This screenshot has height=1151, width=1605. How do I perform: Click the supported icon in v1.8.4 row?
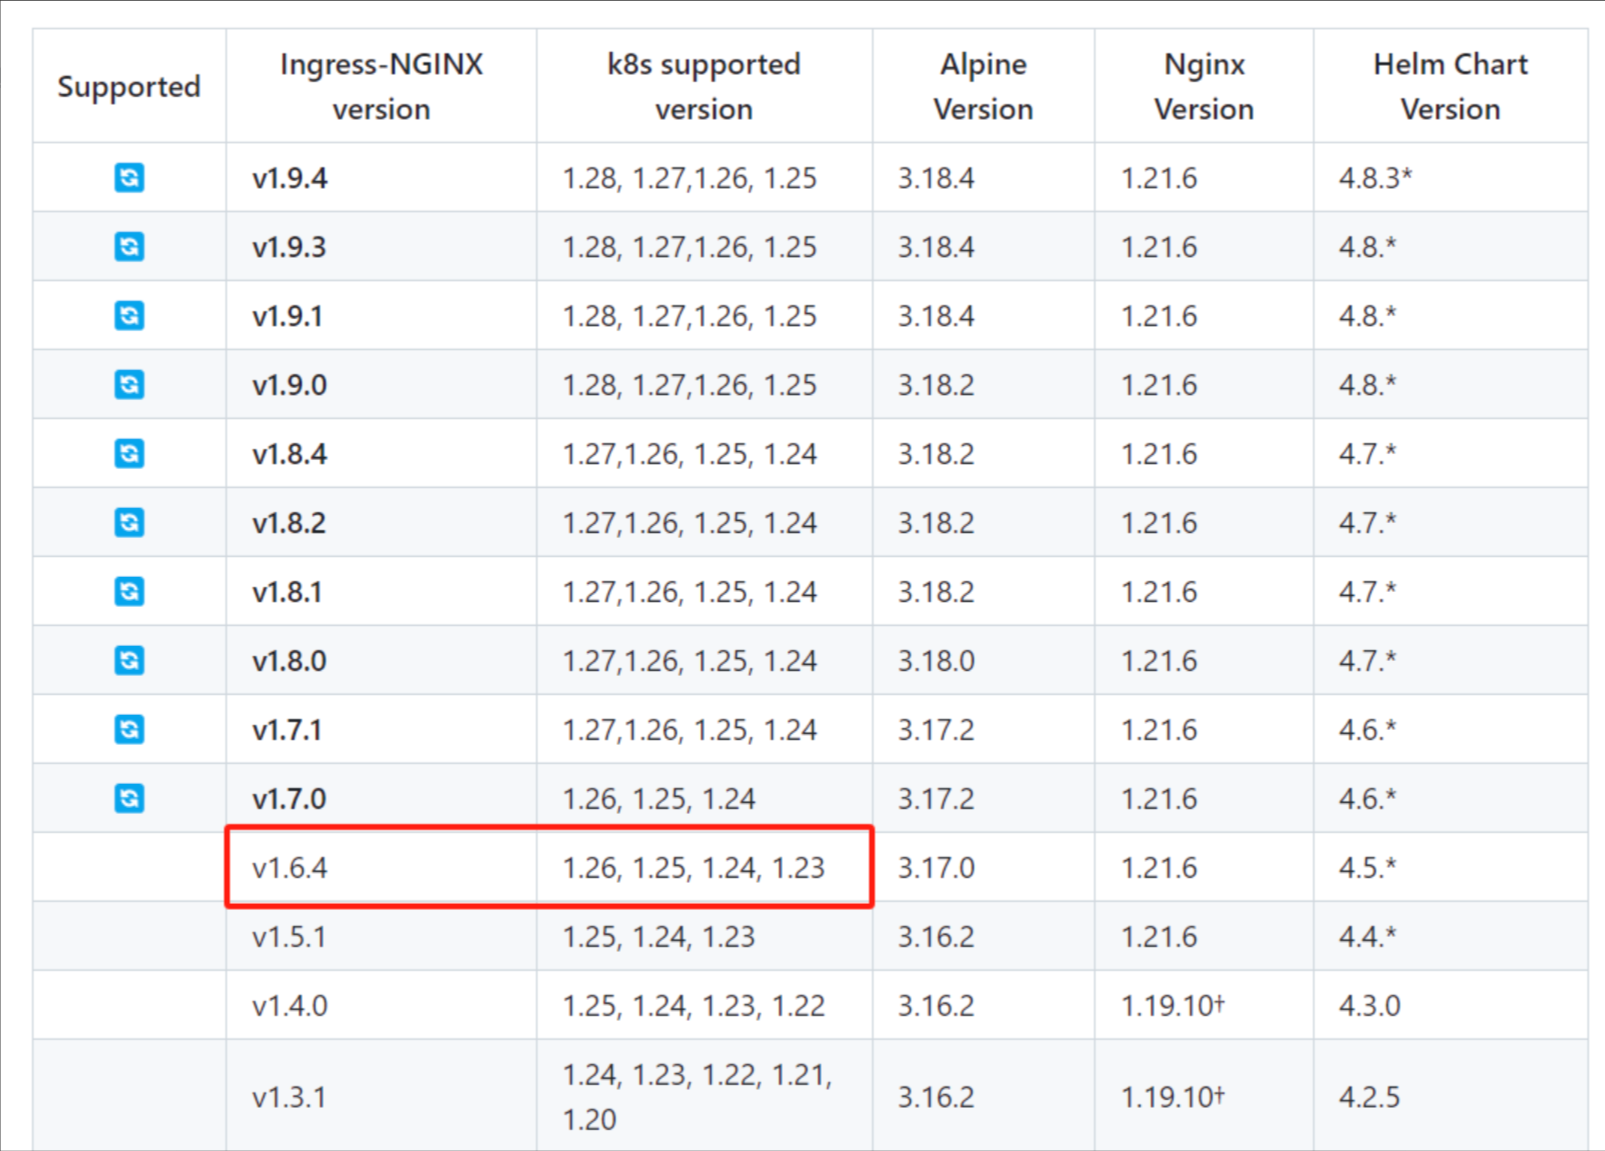click(129, 454)
